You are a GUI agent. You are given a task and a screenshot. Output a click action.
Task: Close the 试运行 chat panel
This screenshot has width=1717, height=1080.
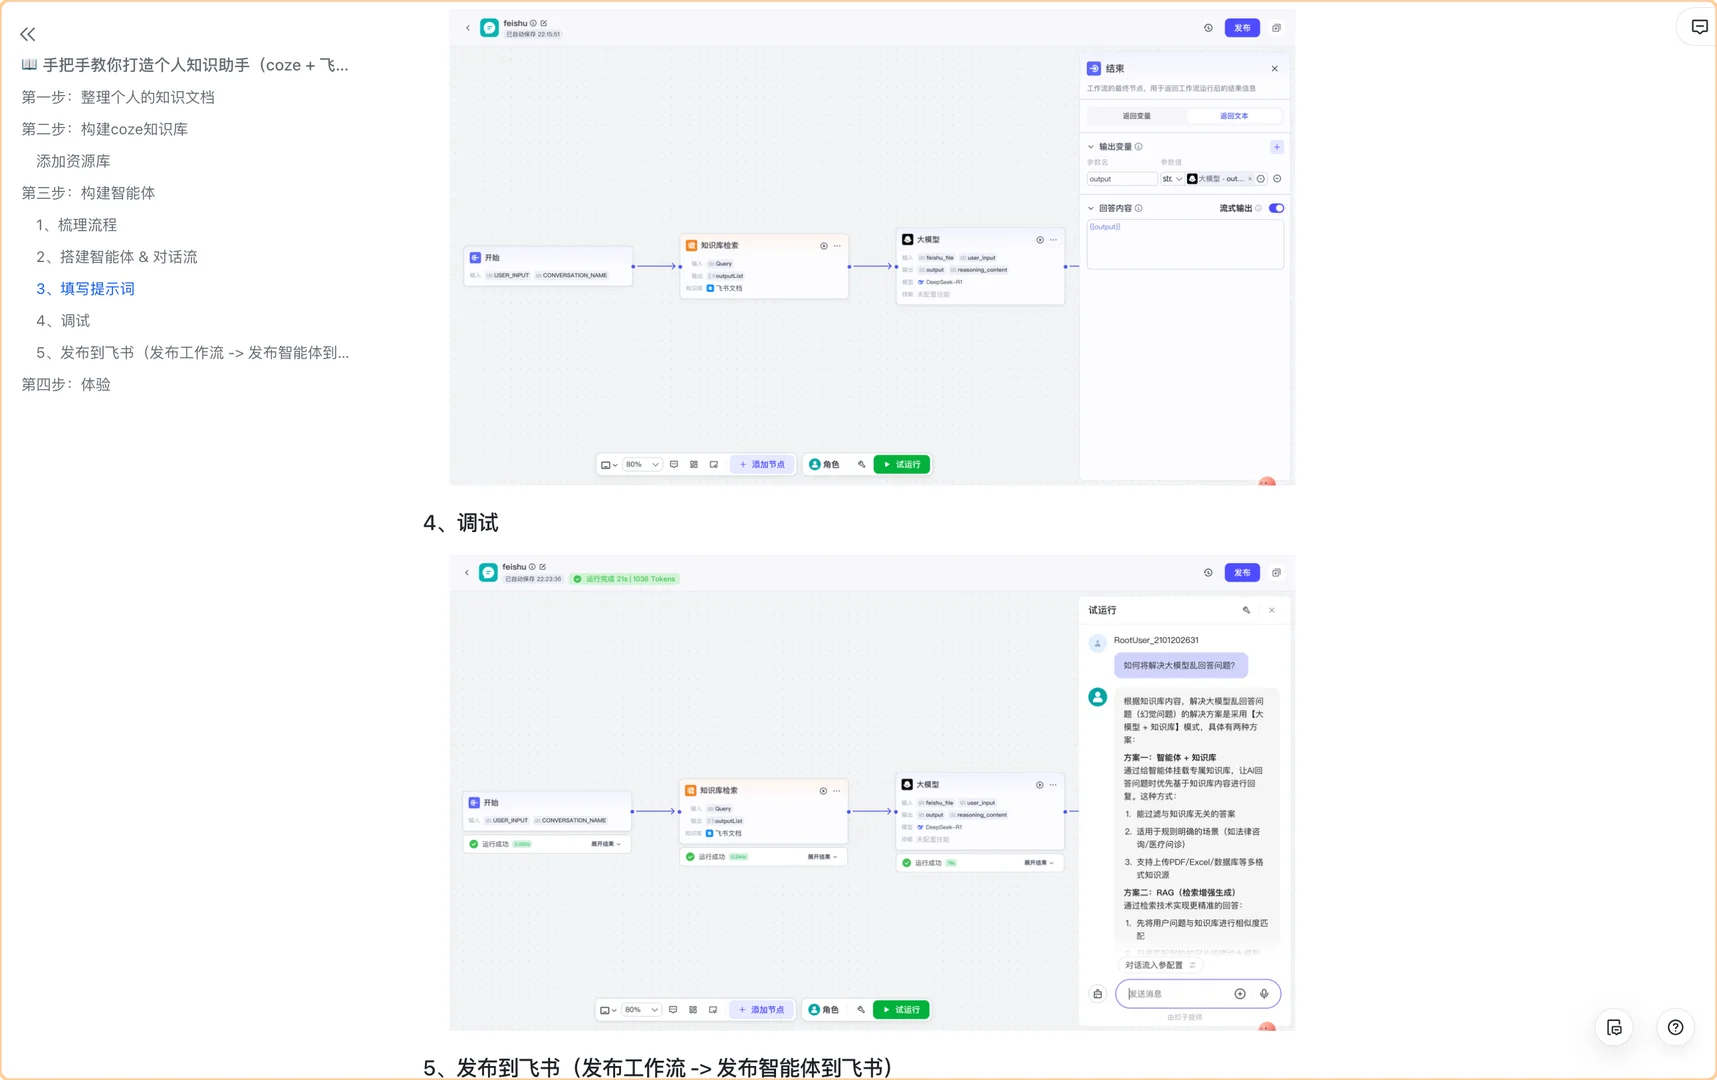(1272, 610)
